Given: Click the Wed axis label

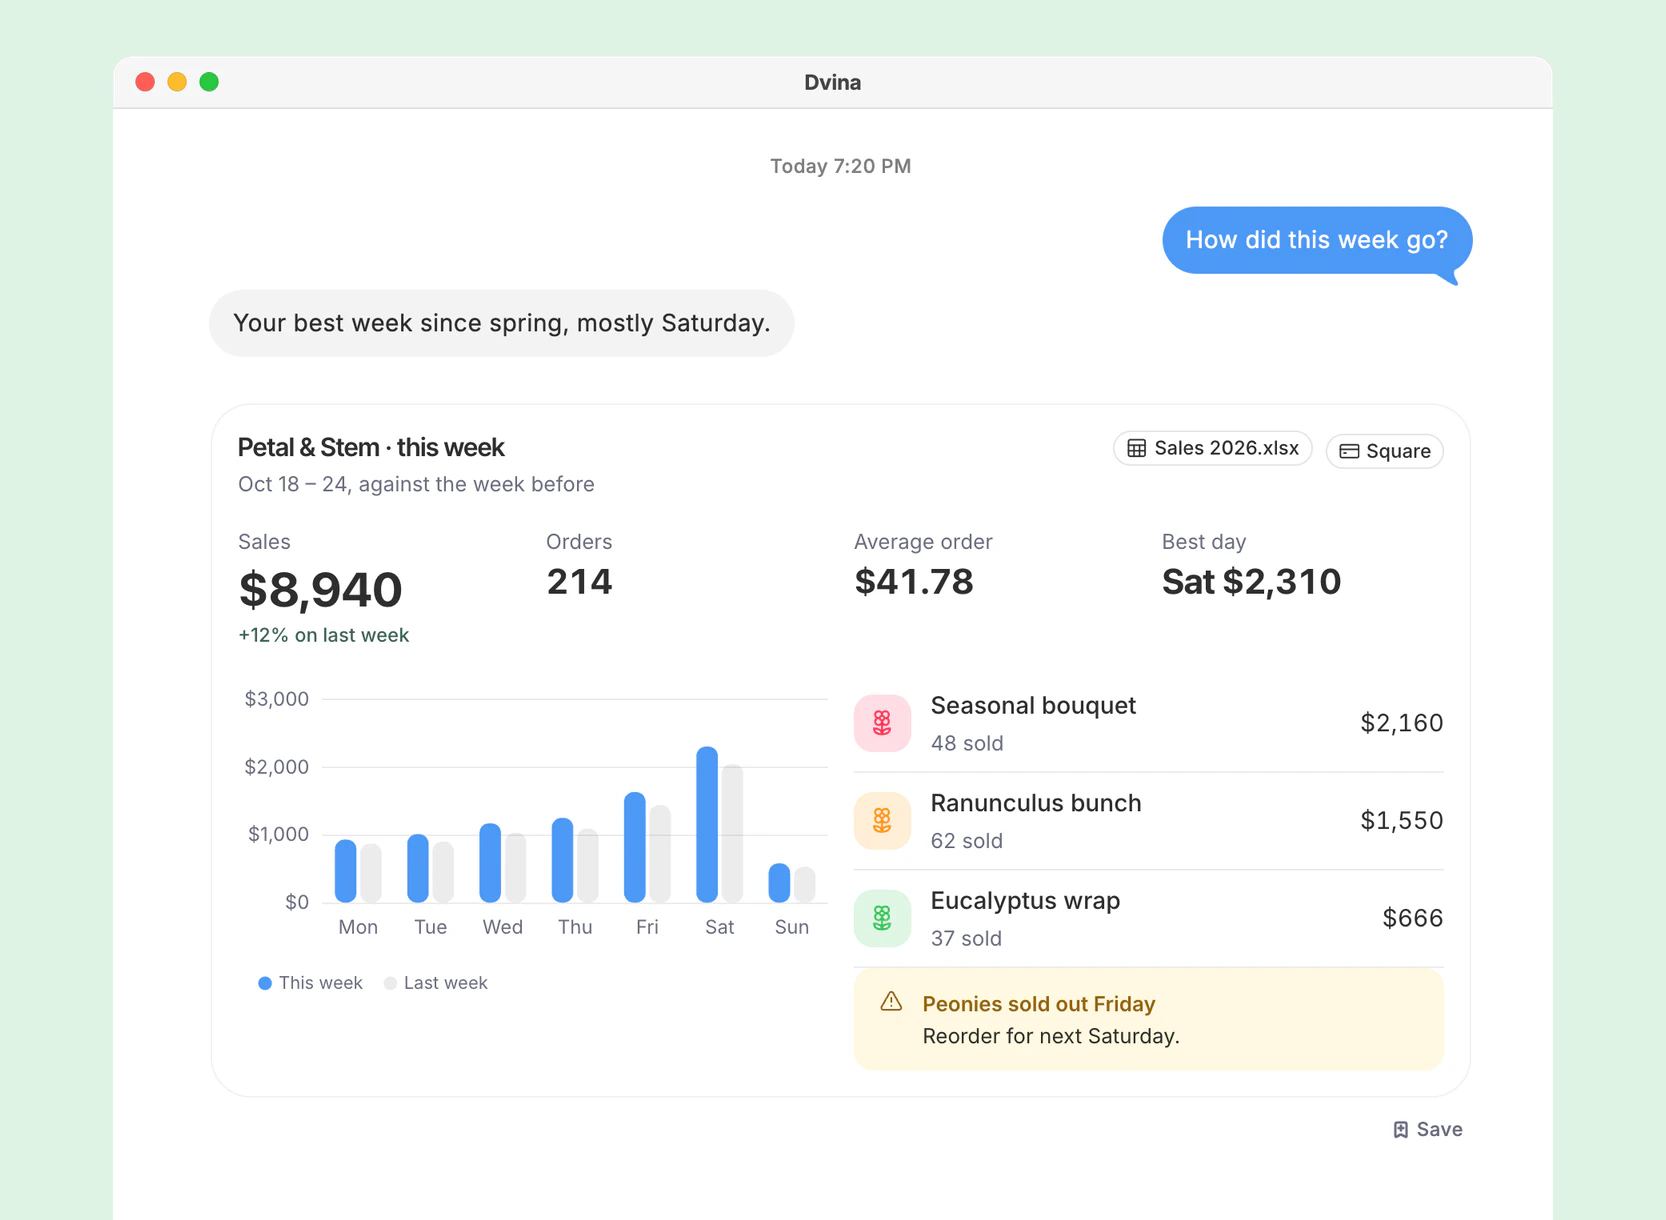Looking at the screenshot, I should click(502, 927).
